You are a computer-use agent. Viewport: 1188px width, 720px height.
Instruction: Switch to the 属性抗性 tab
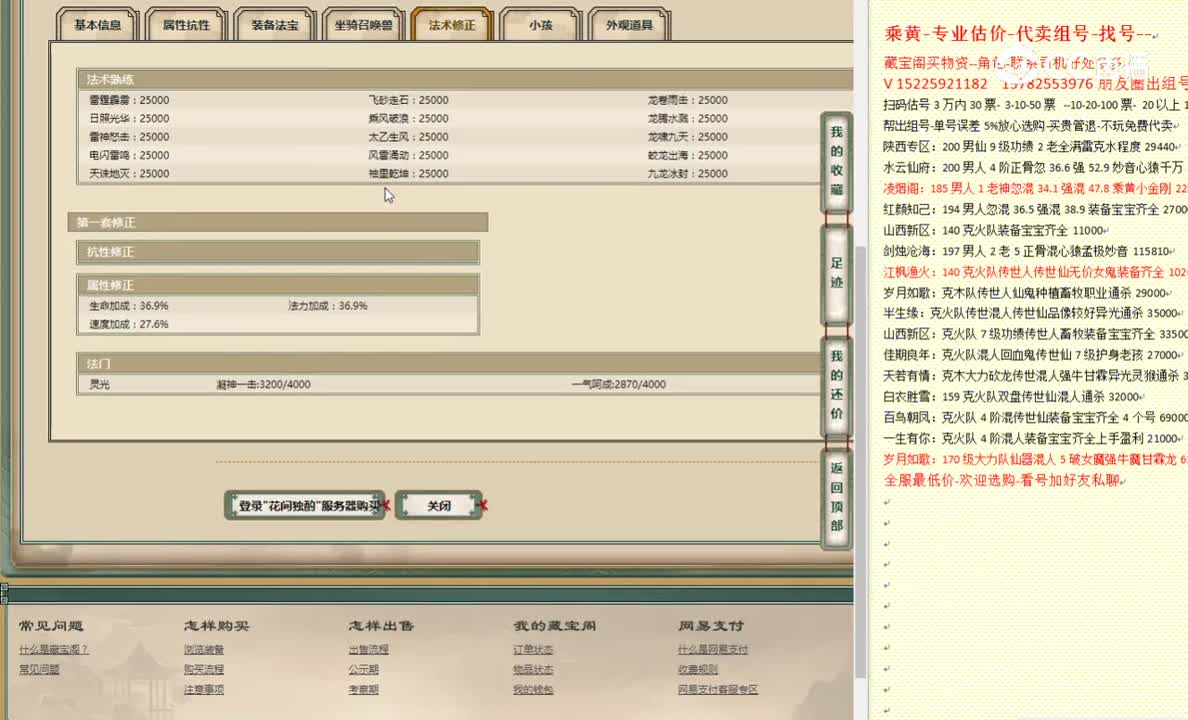coord(186,25)
